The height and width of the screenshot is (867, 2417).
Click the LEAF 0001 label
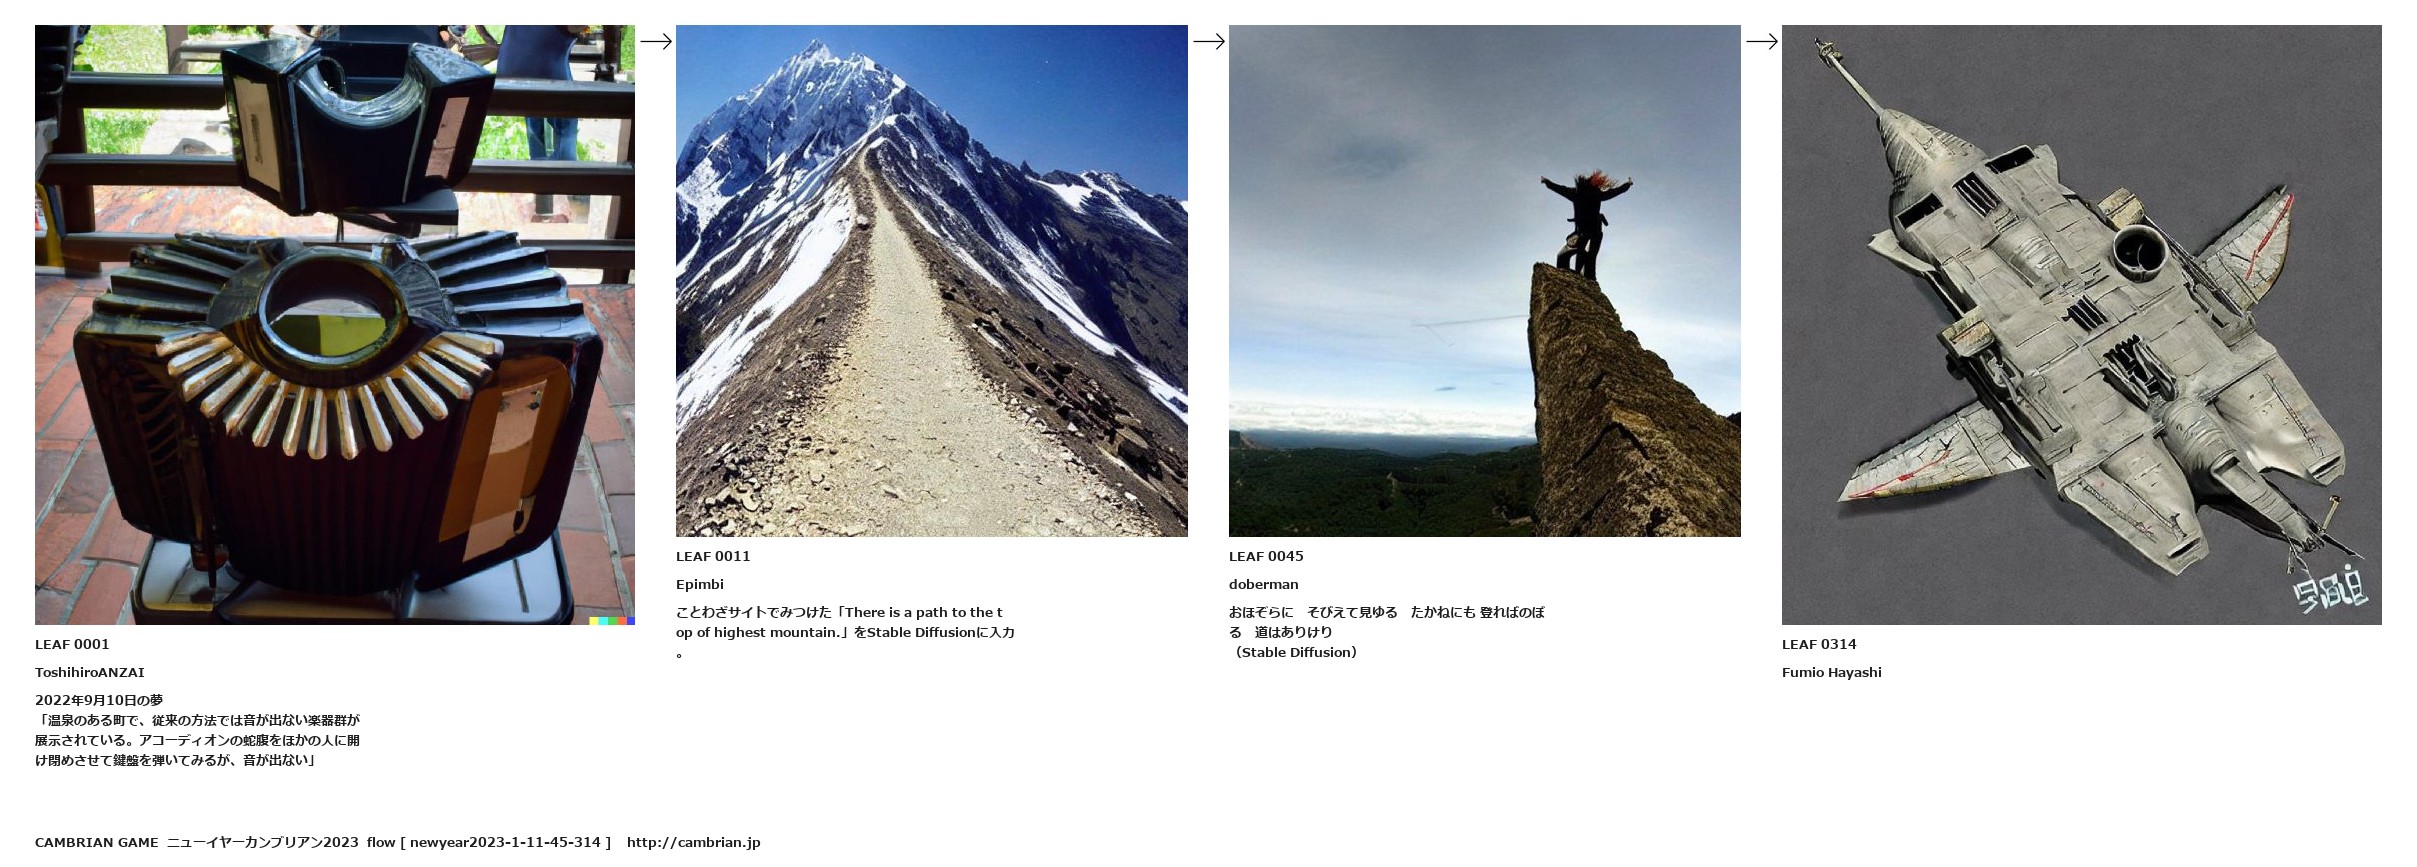click(x=72, y=644)
